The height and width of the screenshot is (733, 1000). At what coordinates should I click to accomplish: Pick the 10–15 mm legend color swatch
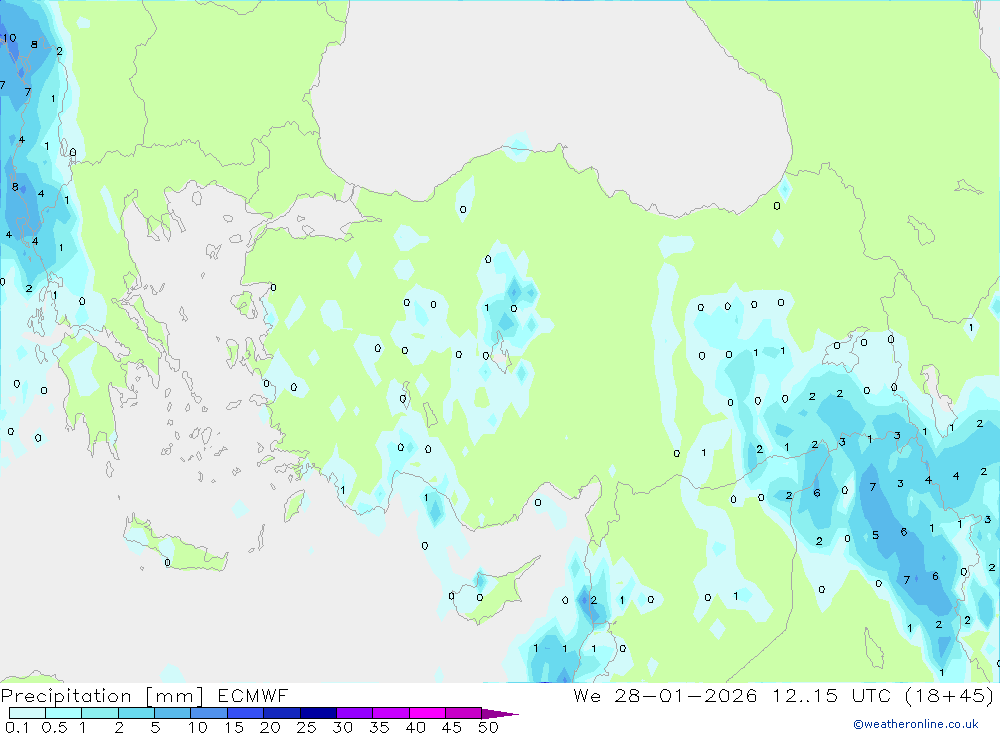209,713
